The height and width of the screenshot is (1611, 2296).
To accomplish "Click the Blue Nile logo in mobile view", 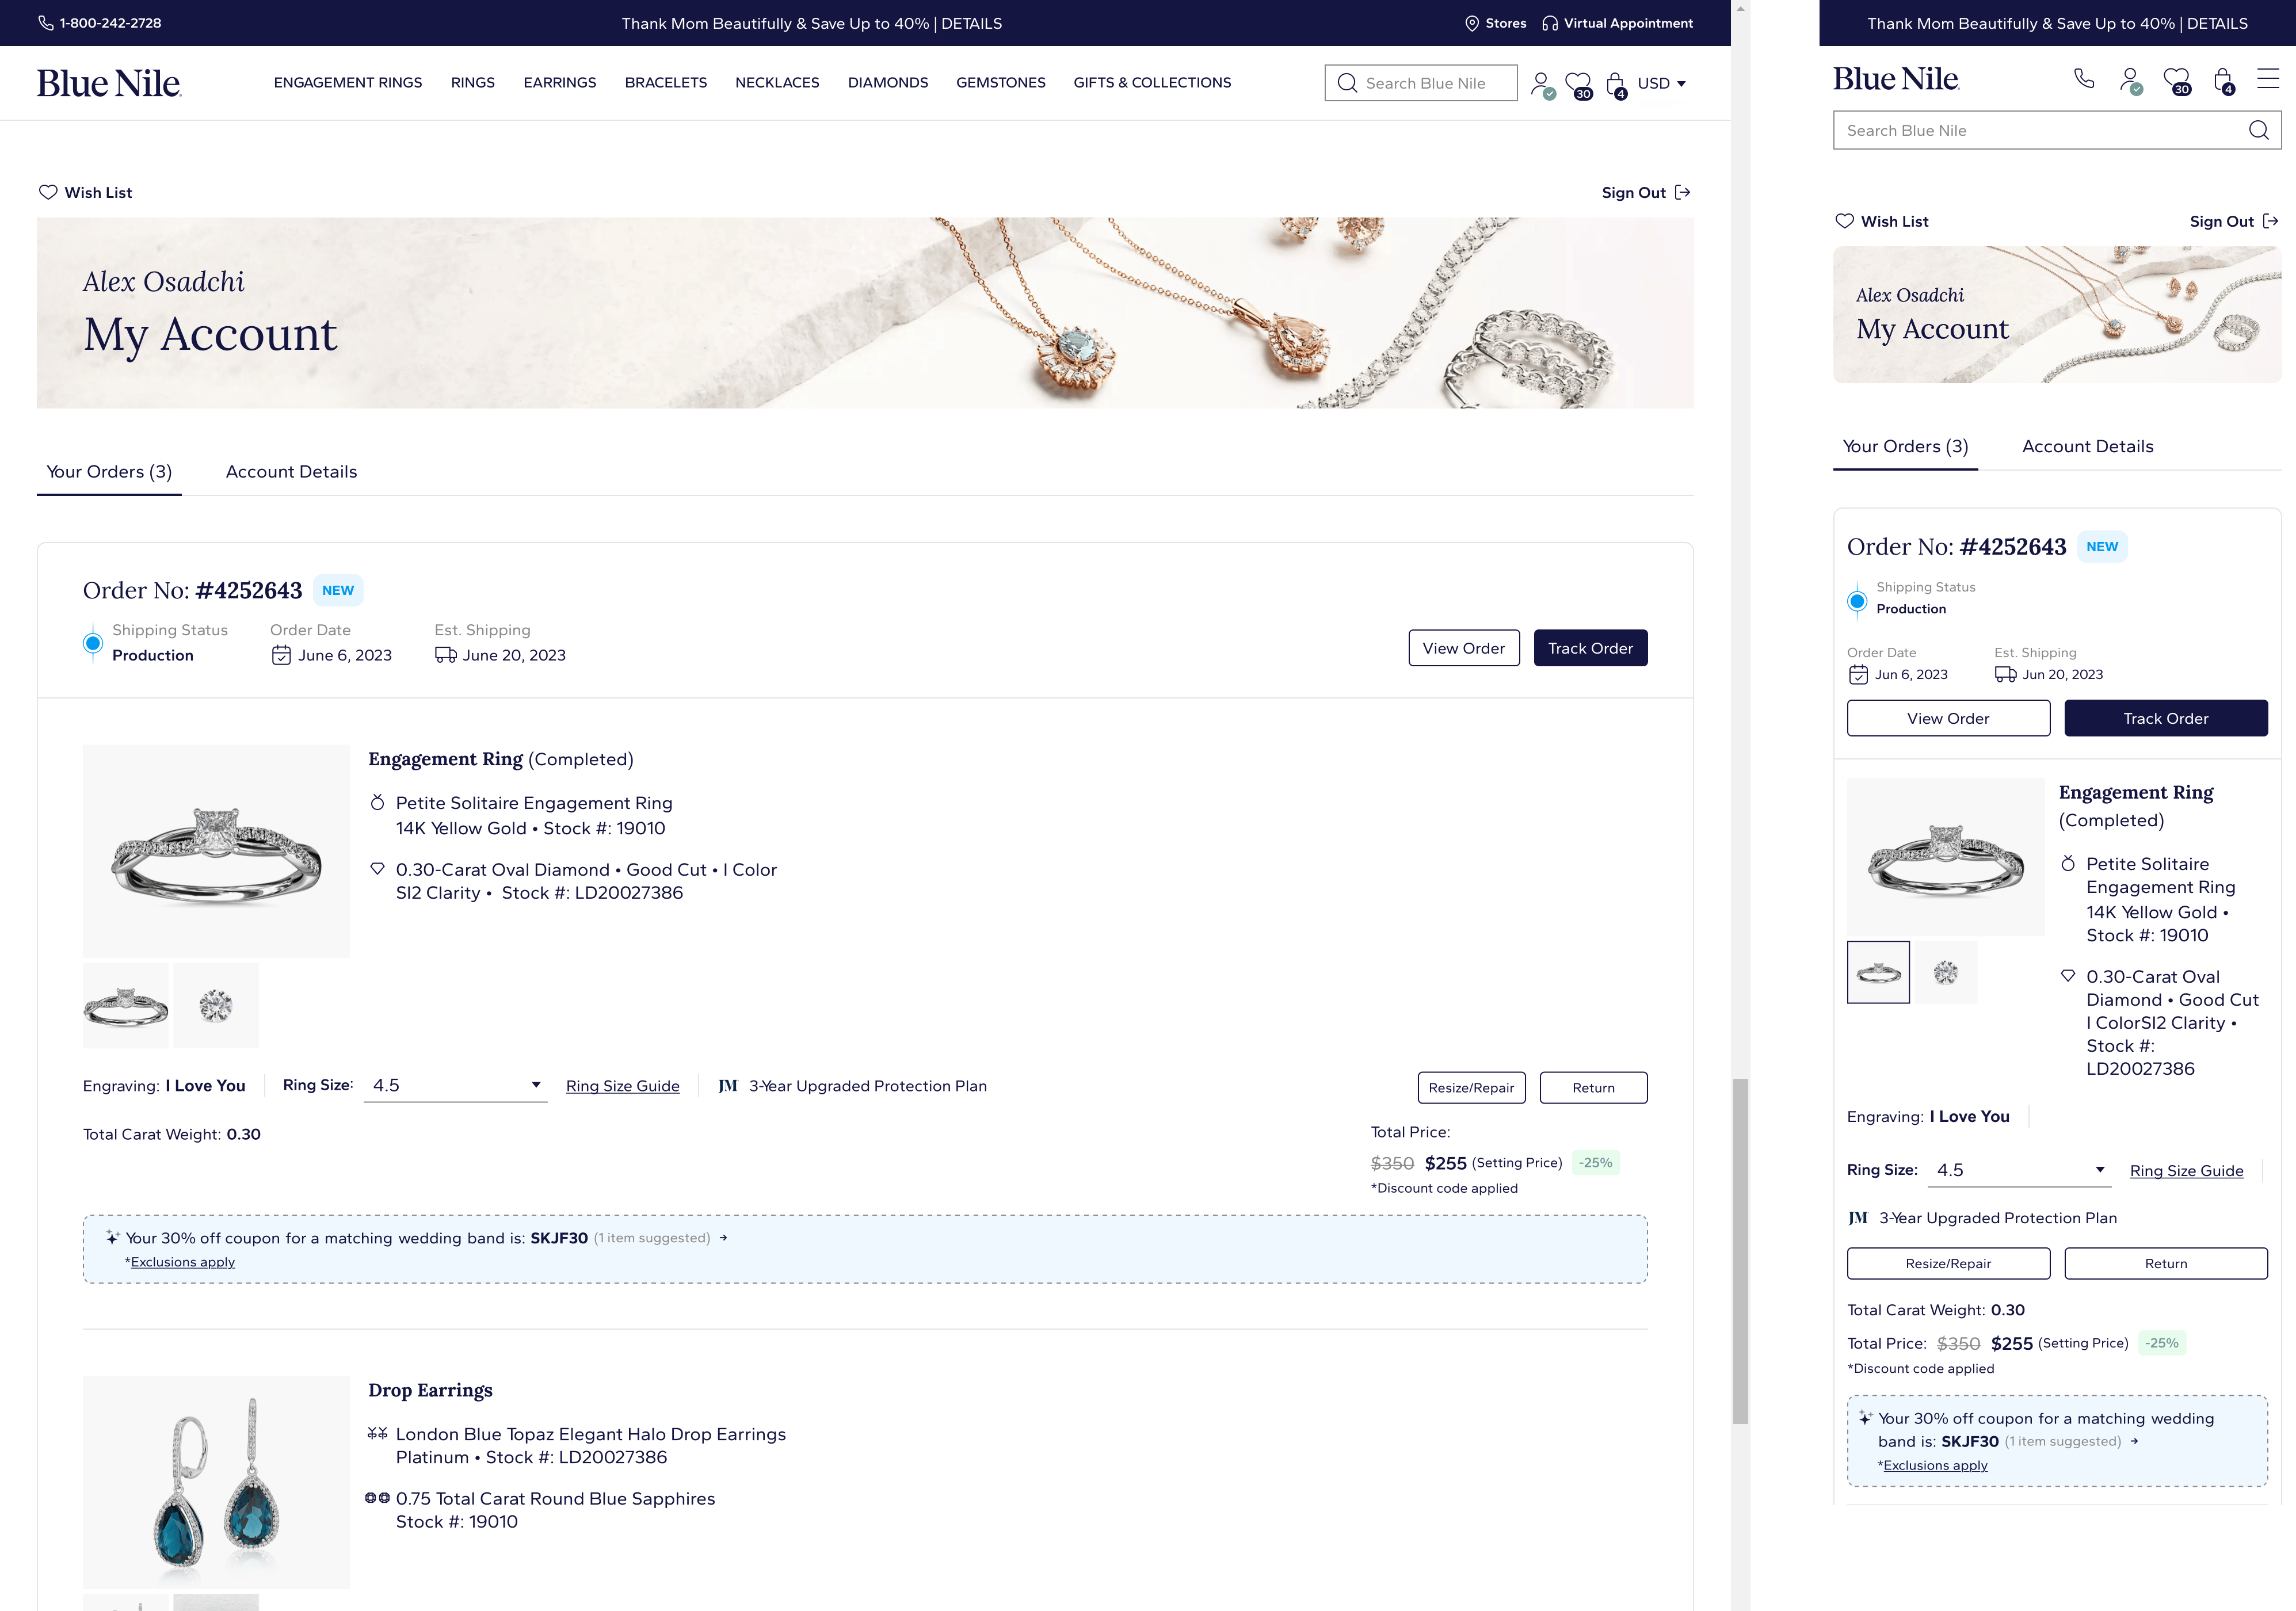I will pyautogui.click(x=1895, y=79).
